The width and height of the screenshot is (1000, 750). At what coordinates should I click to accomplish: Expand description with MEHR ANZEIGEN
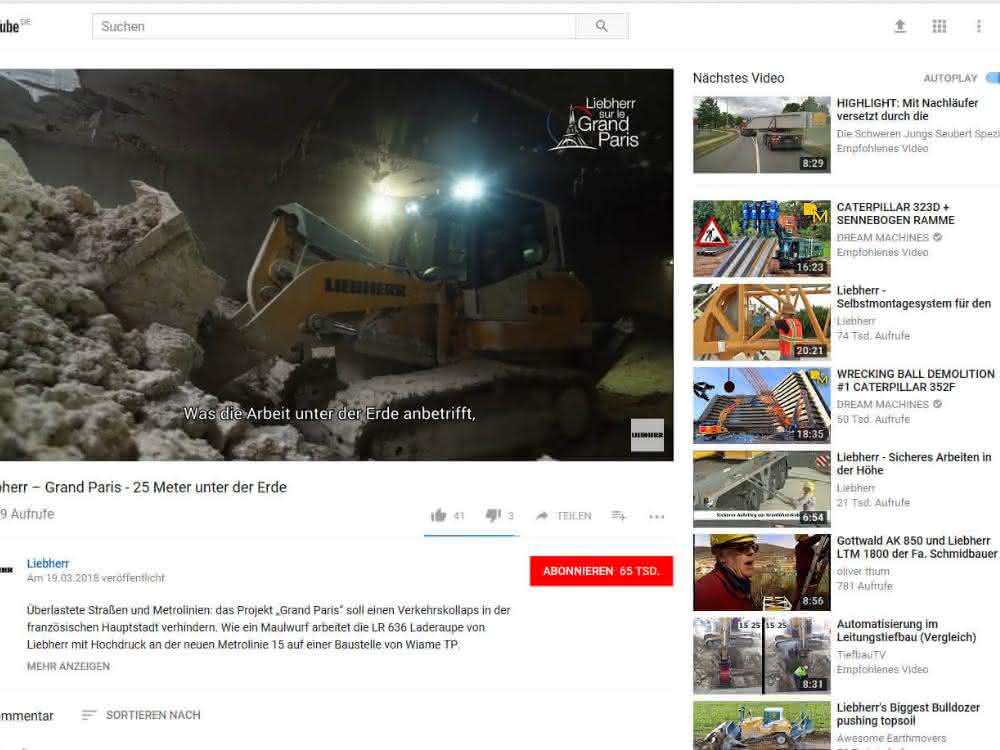tap(68, 666)
